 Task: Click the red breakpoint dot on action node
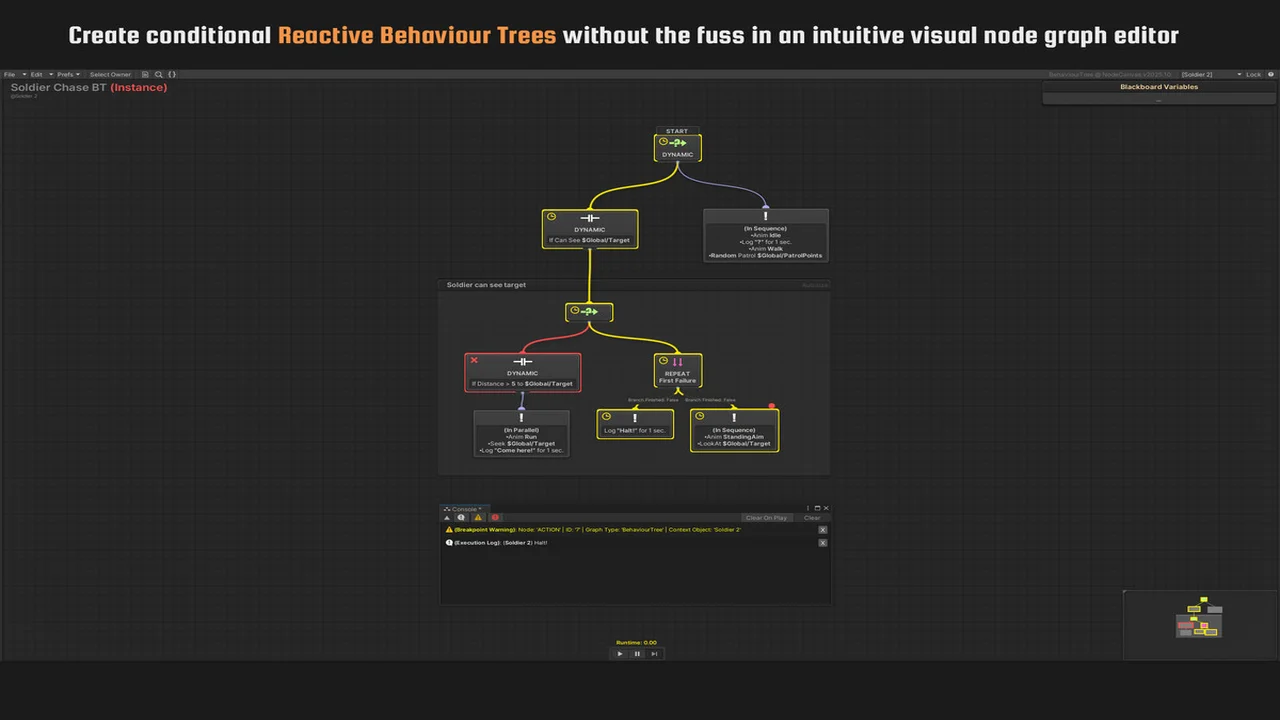(772, 407)
